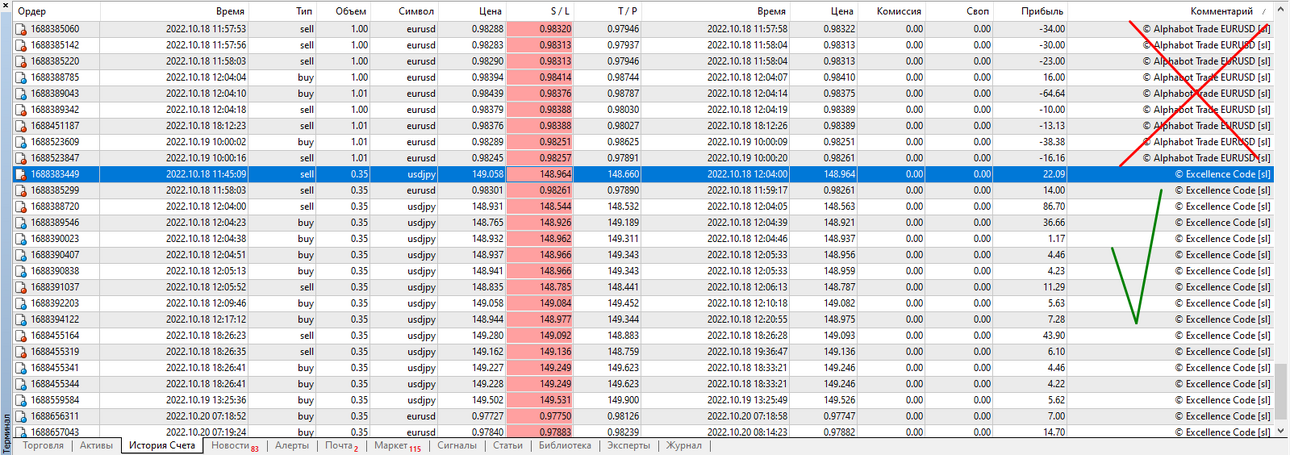Open the Алерты tab
Screen dimensions: 1290x455
292,446
